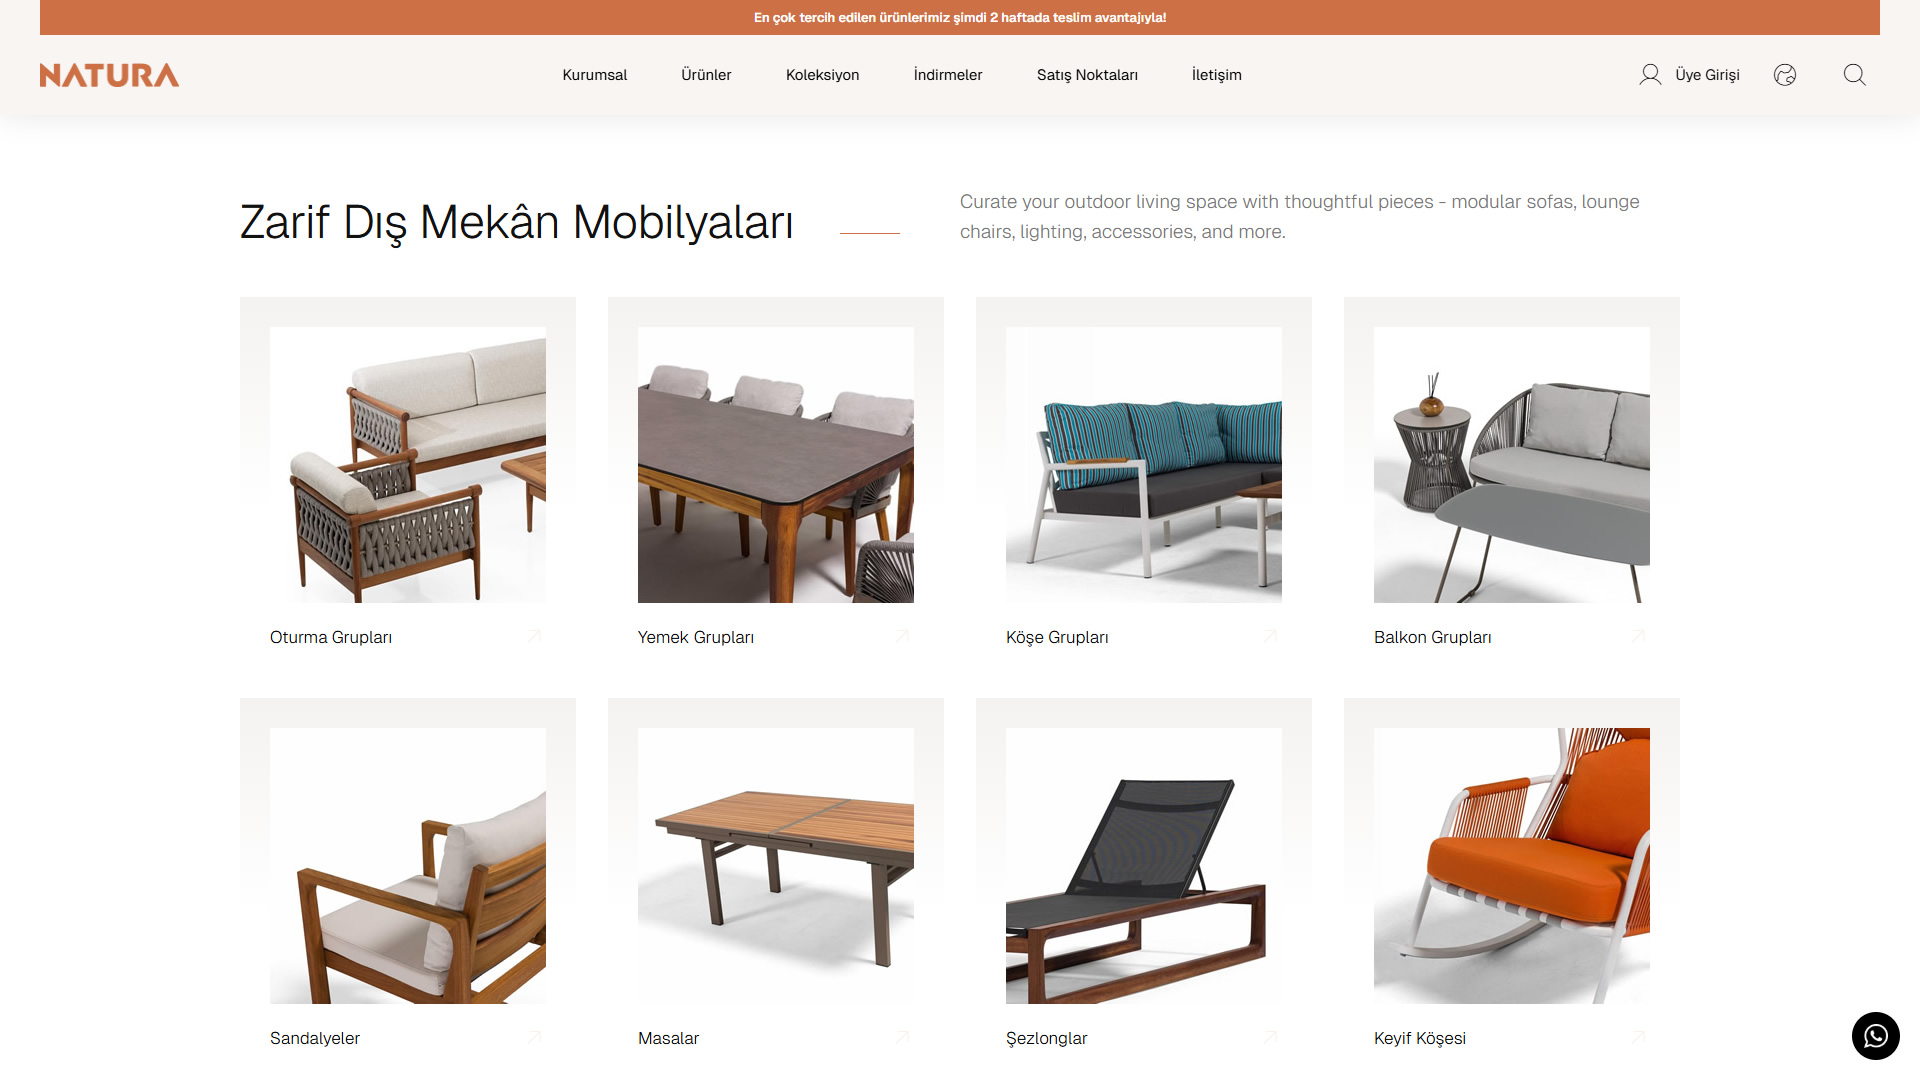Open the Şezlonglar category link
The width and height of the screenshot is (1920, 1080).
click(1046, 1038)
